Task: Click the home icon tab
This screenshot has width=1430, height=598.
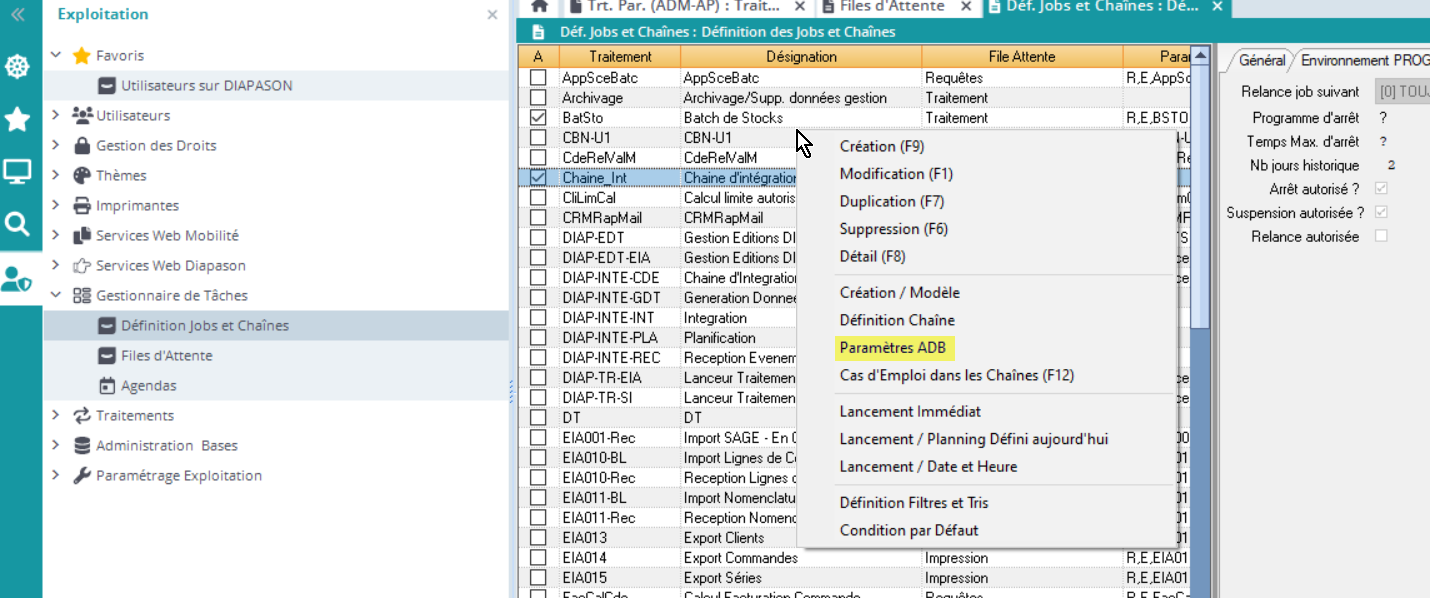Action: 539,7
